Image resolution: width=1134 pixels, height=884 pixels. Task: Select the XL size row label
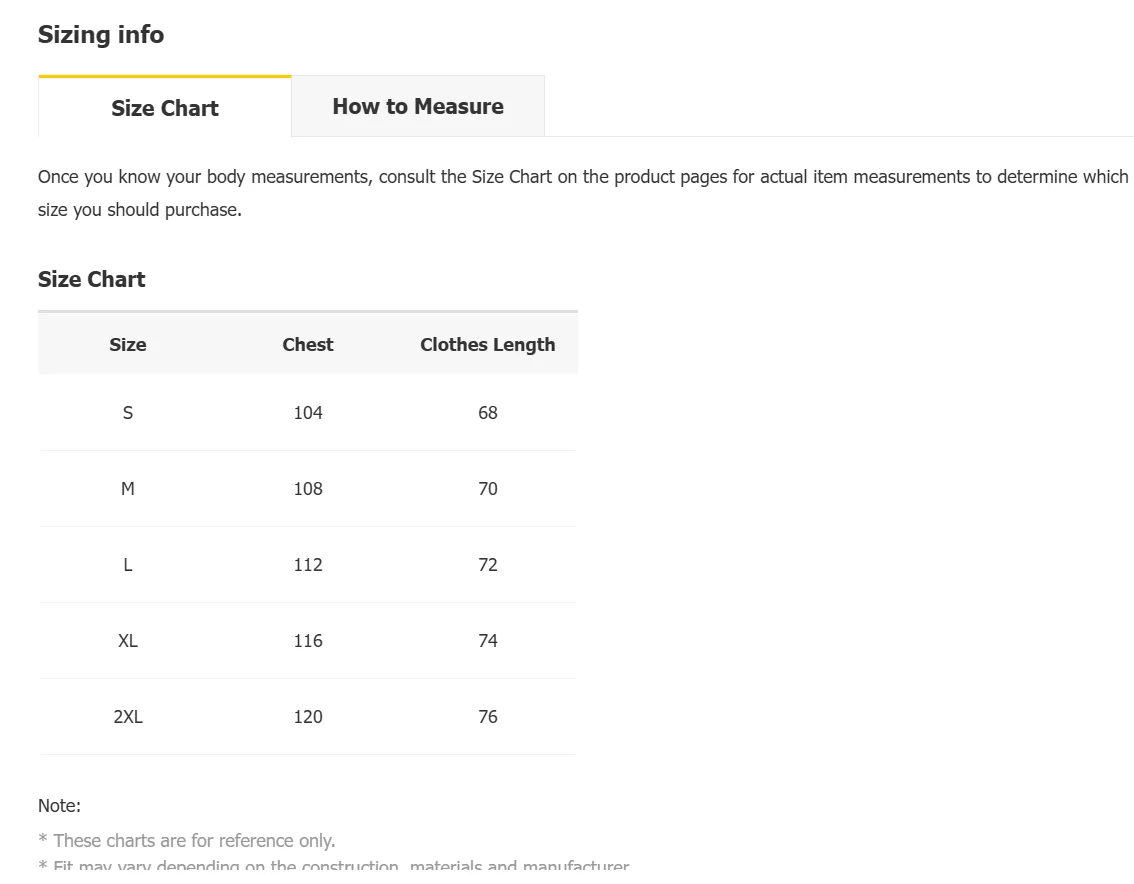point(128,641)
